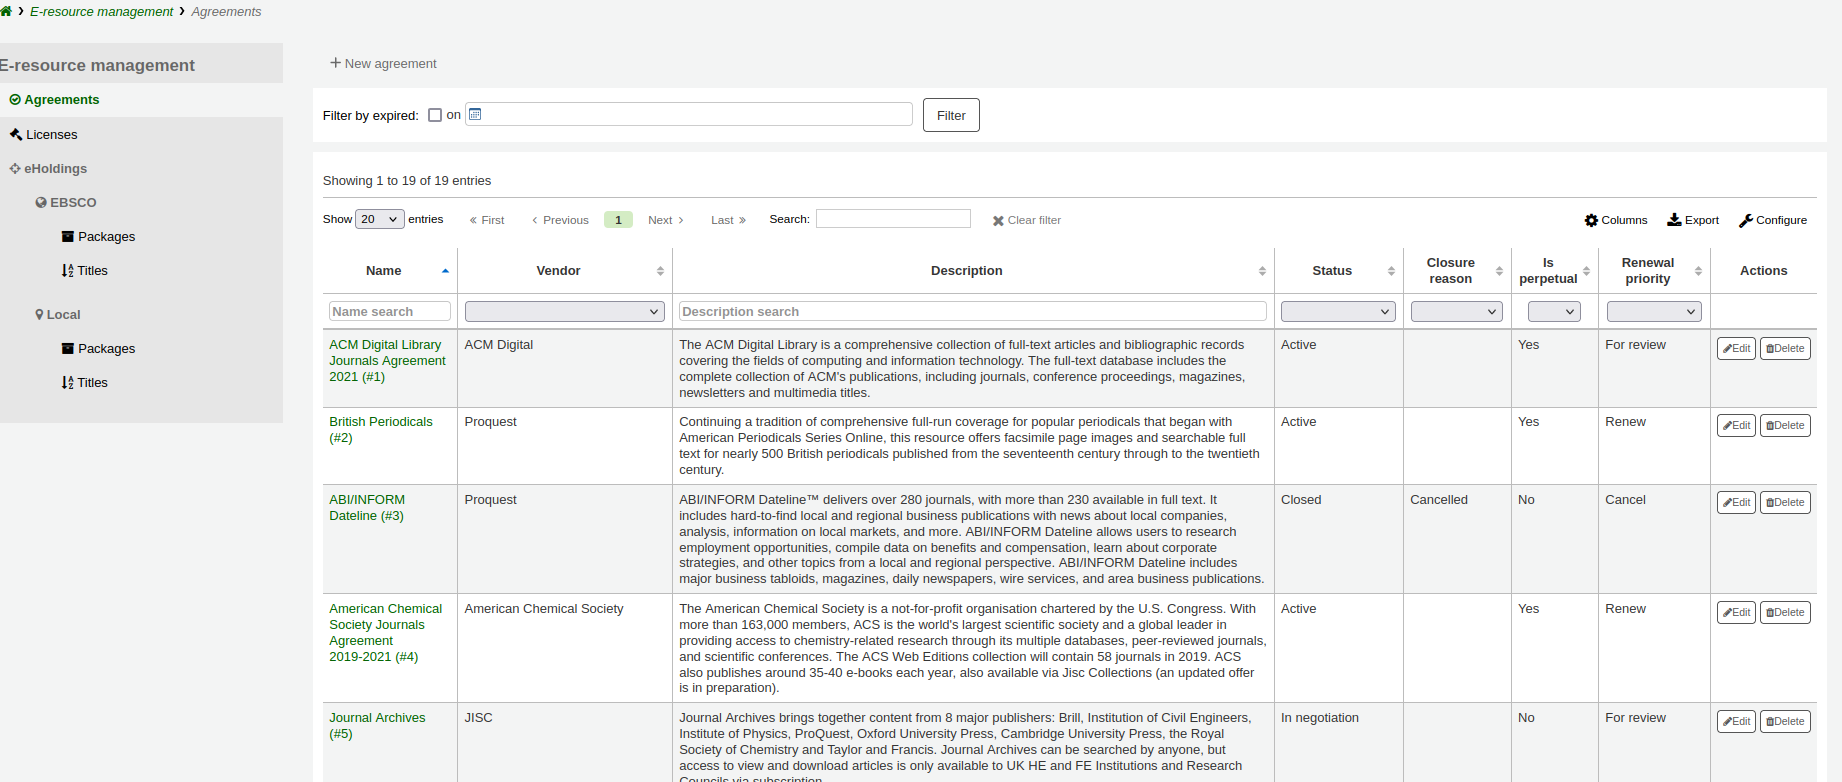Edit the ABI/INFORM Dateline agreement
1842x782 pixels.
pyautogui.click(x=1736, y=503)
